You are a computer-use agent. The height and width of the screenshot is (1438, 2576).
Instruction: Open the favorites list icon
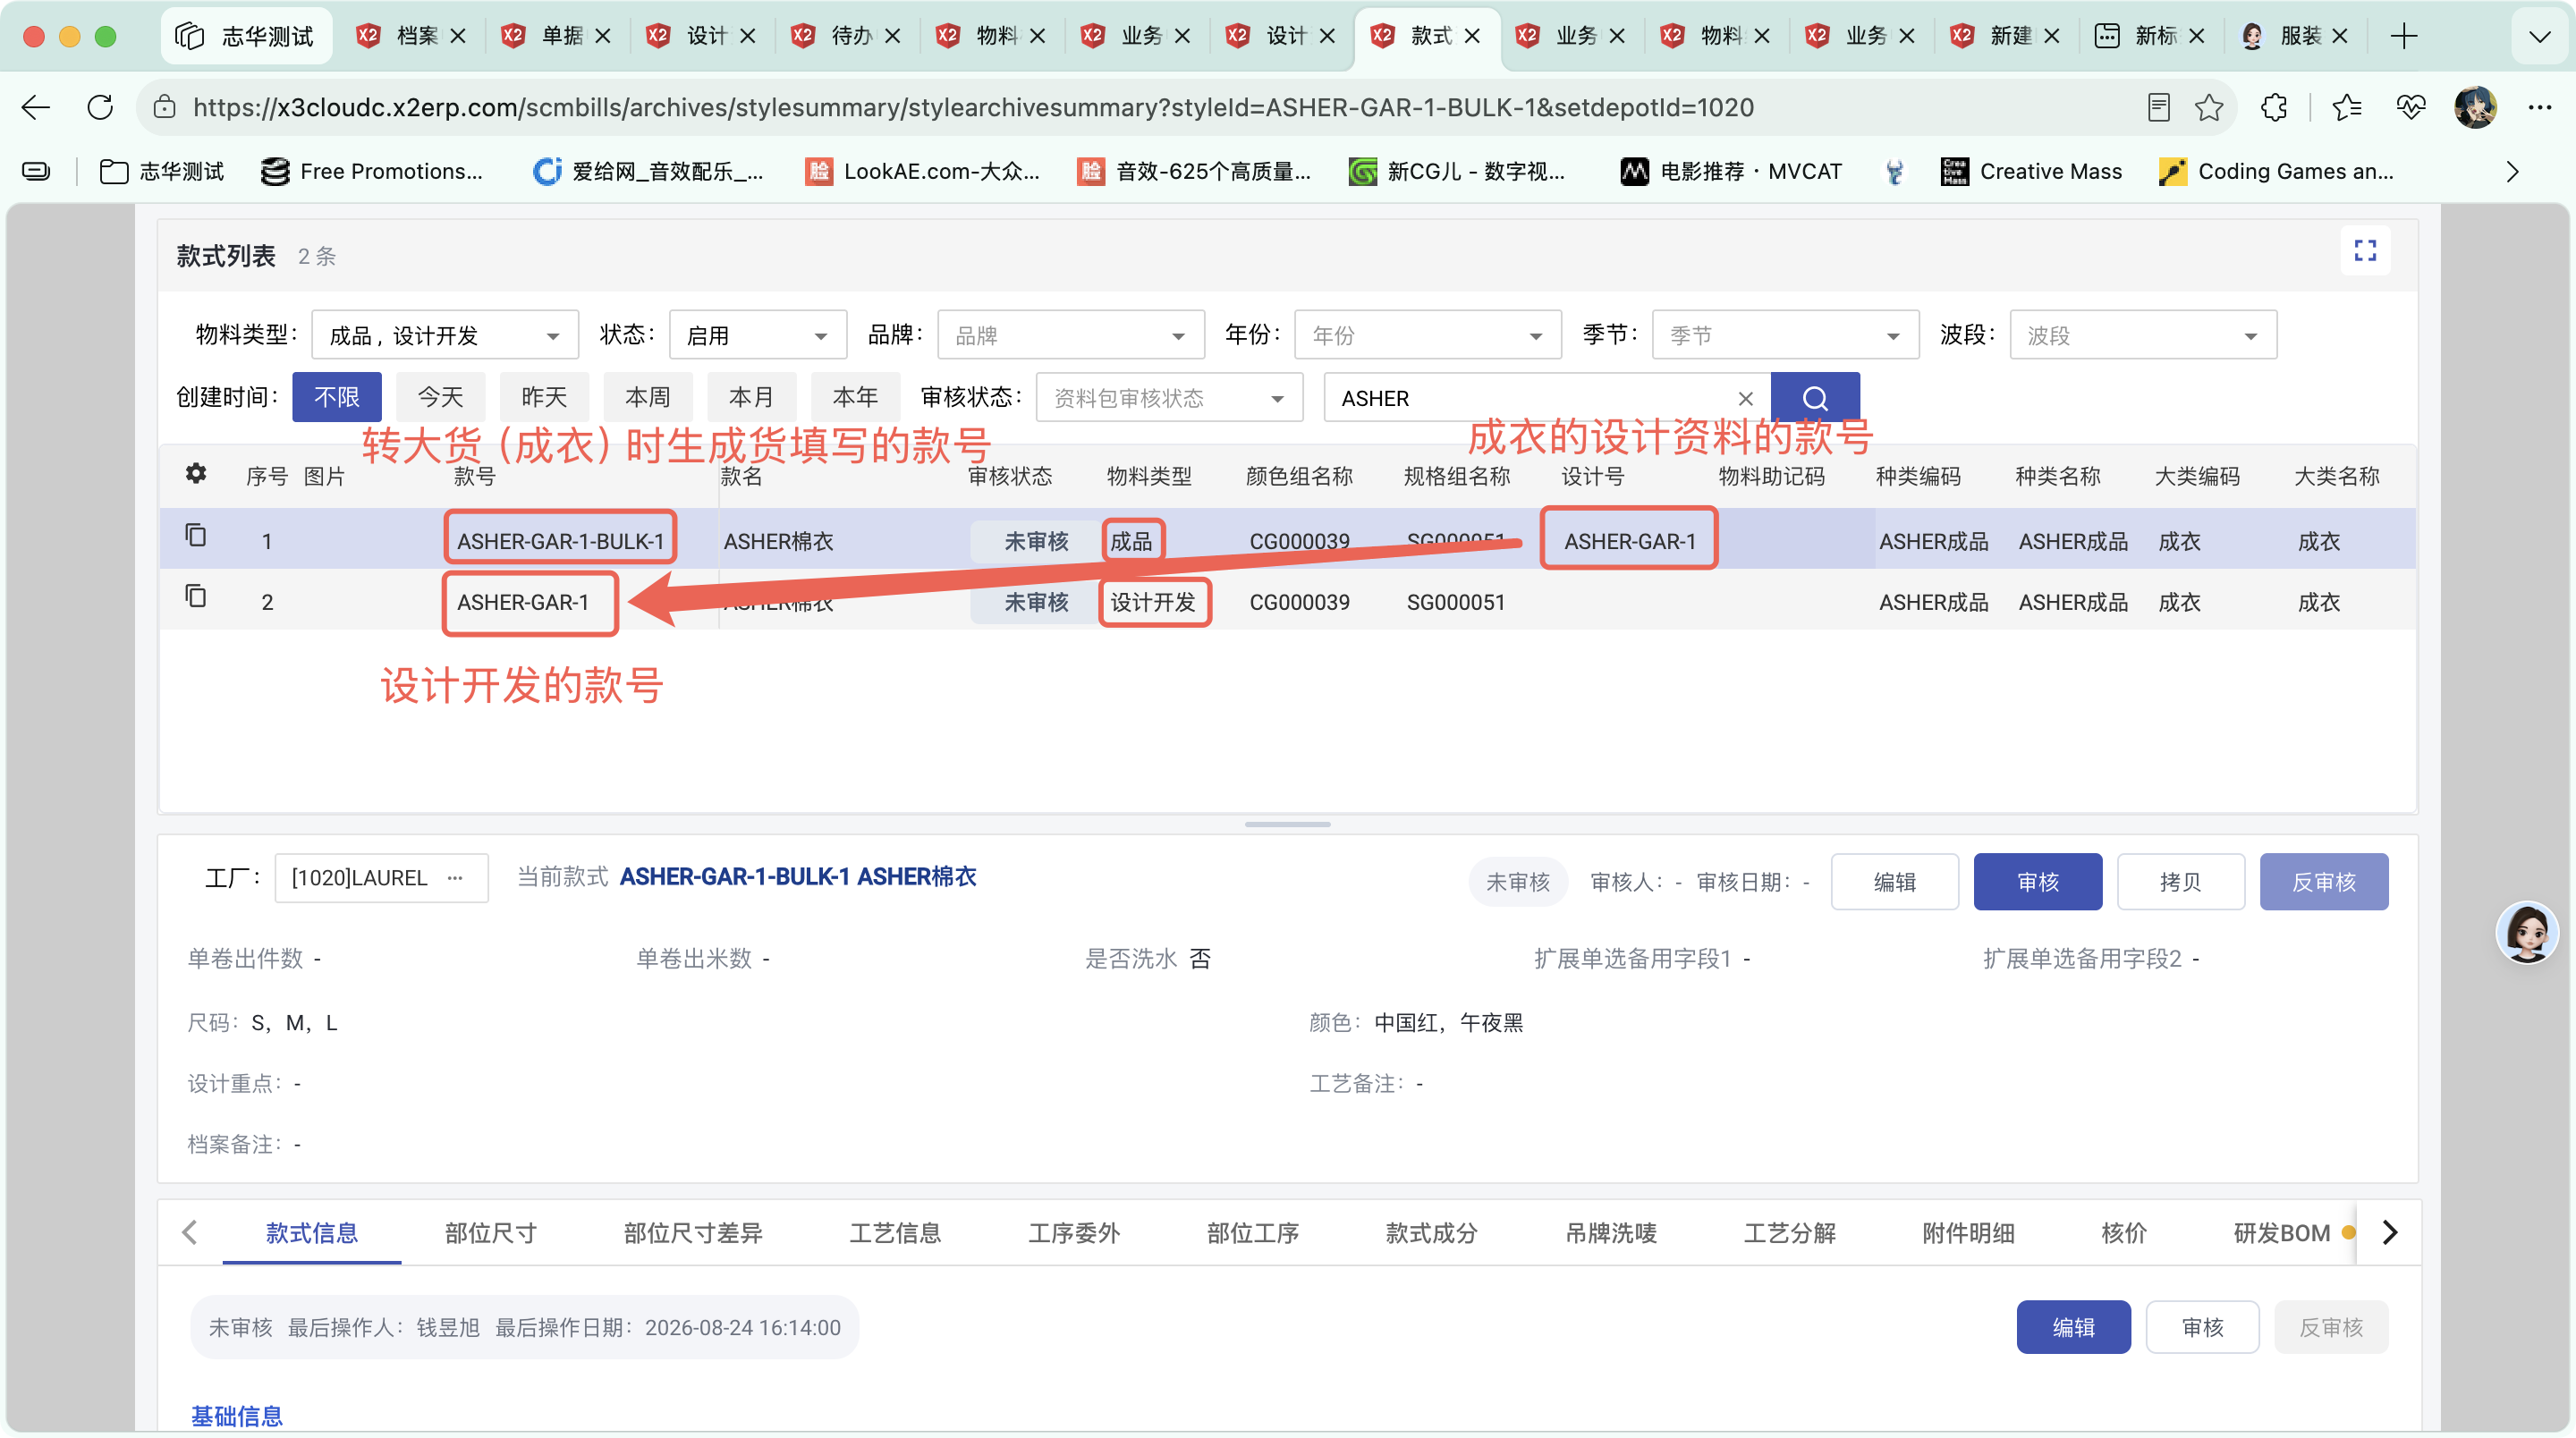click(2346, 107)
